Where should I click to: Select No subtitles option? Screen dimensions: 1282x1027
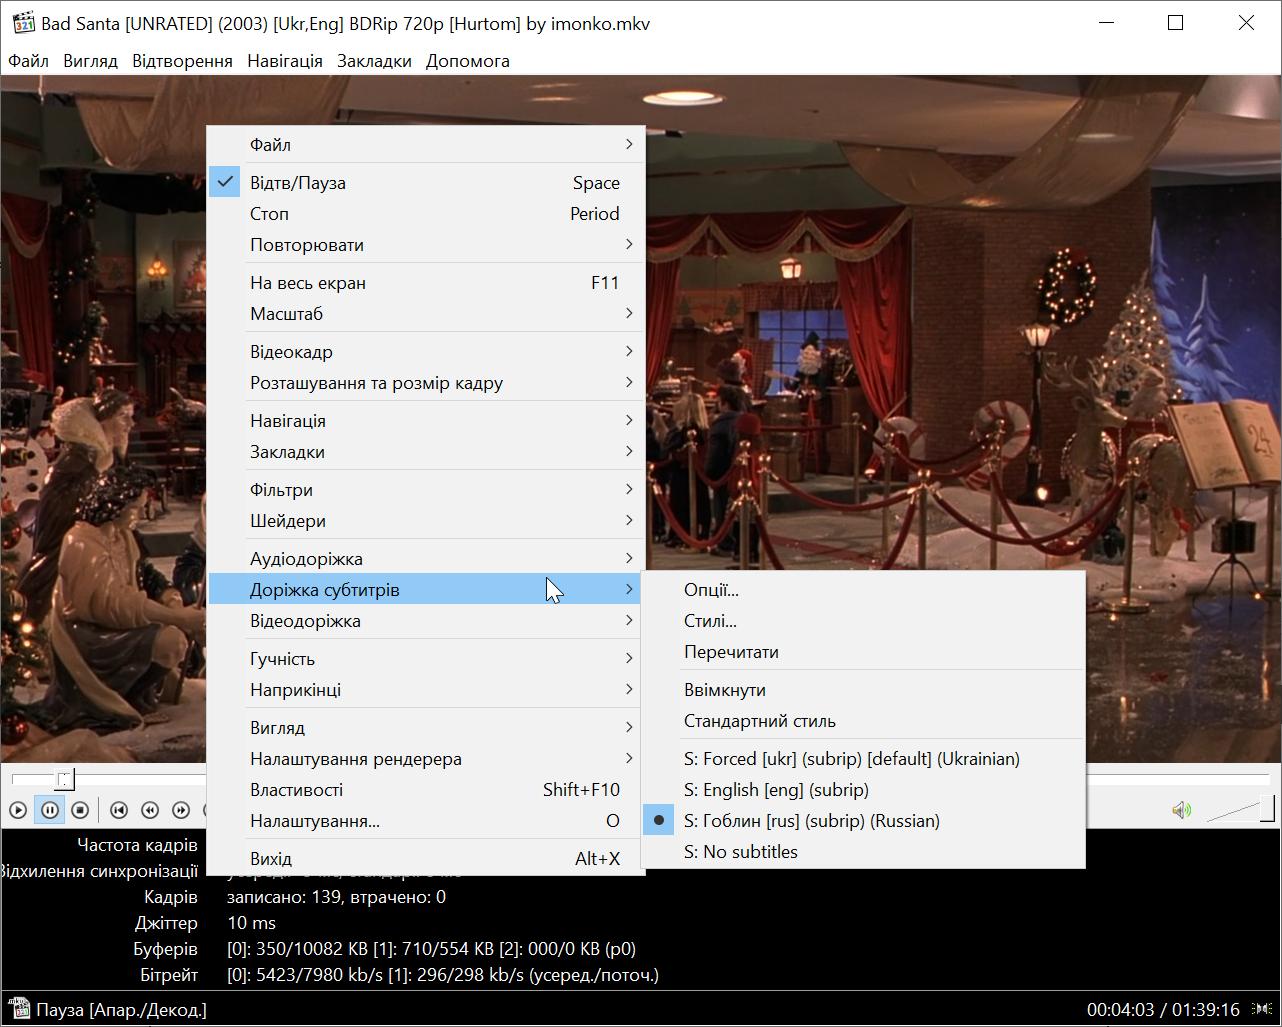coord(863,852)
